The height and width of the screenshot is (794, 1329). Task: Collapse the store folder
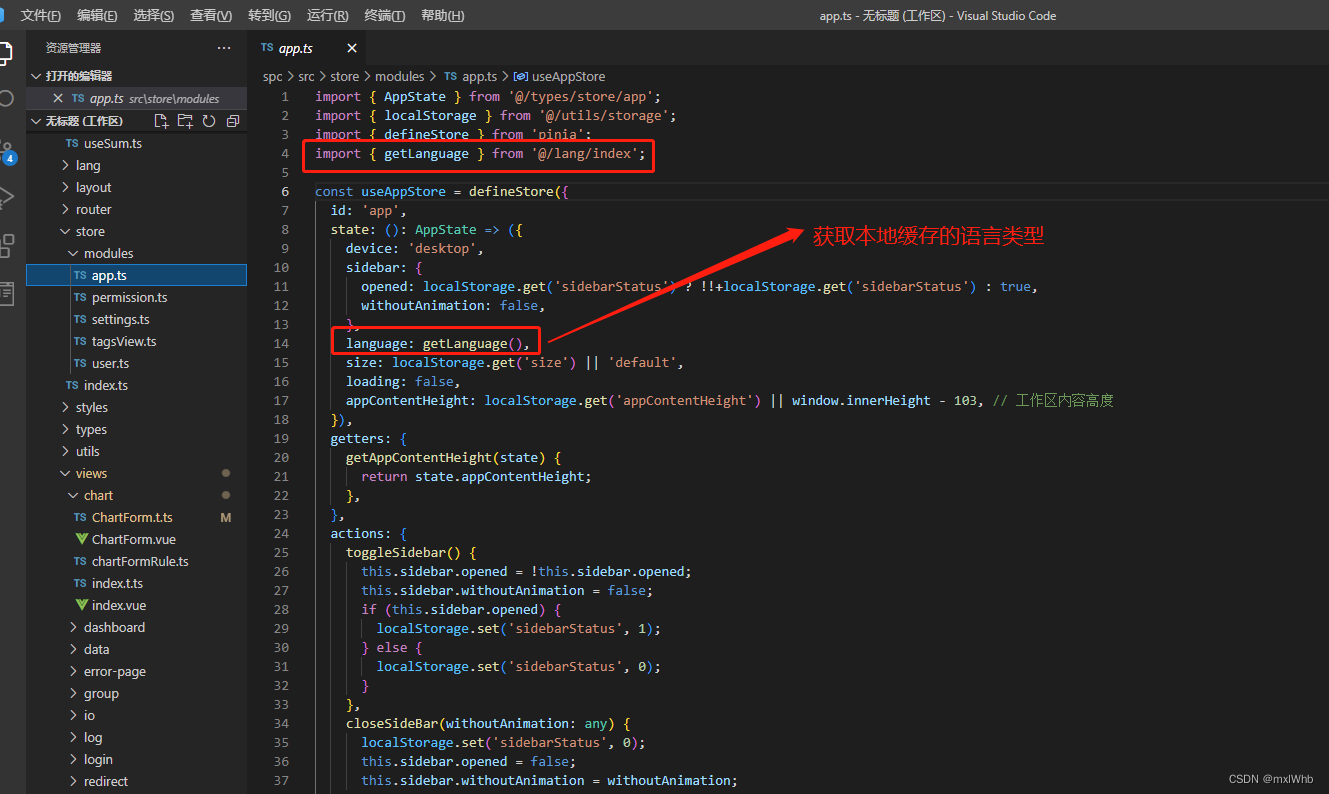(136, 231)
